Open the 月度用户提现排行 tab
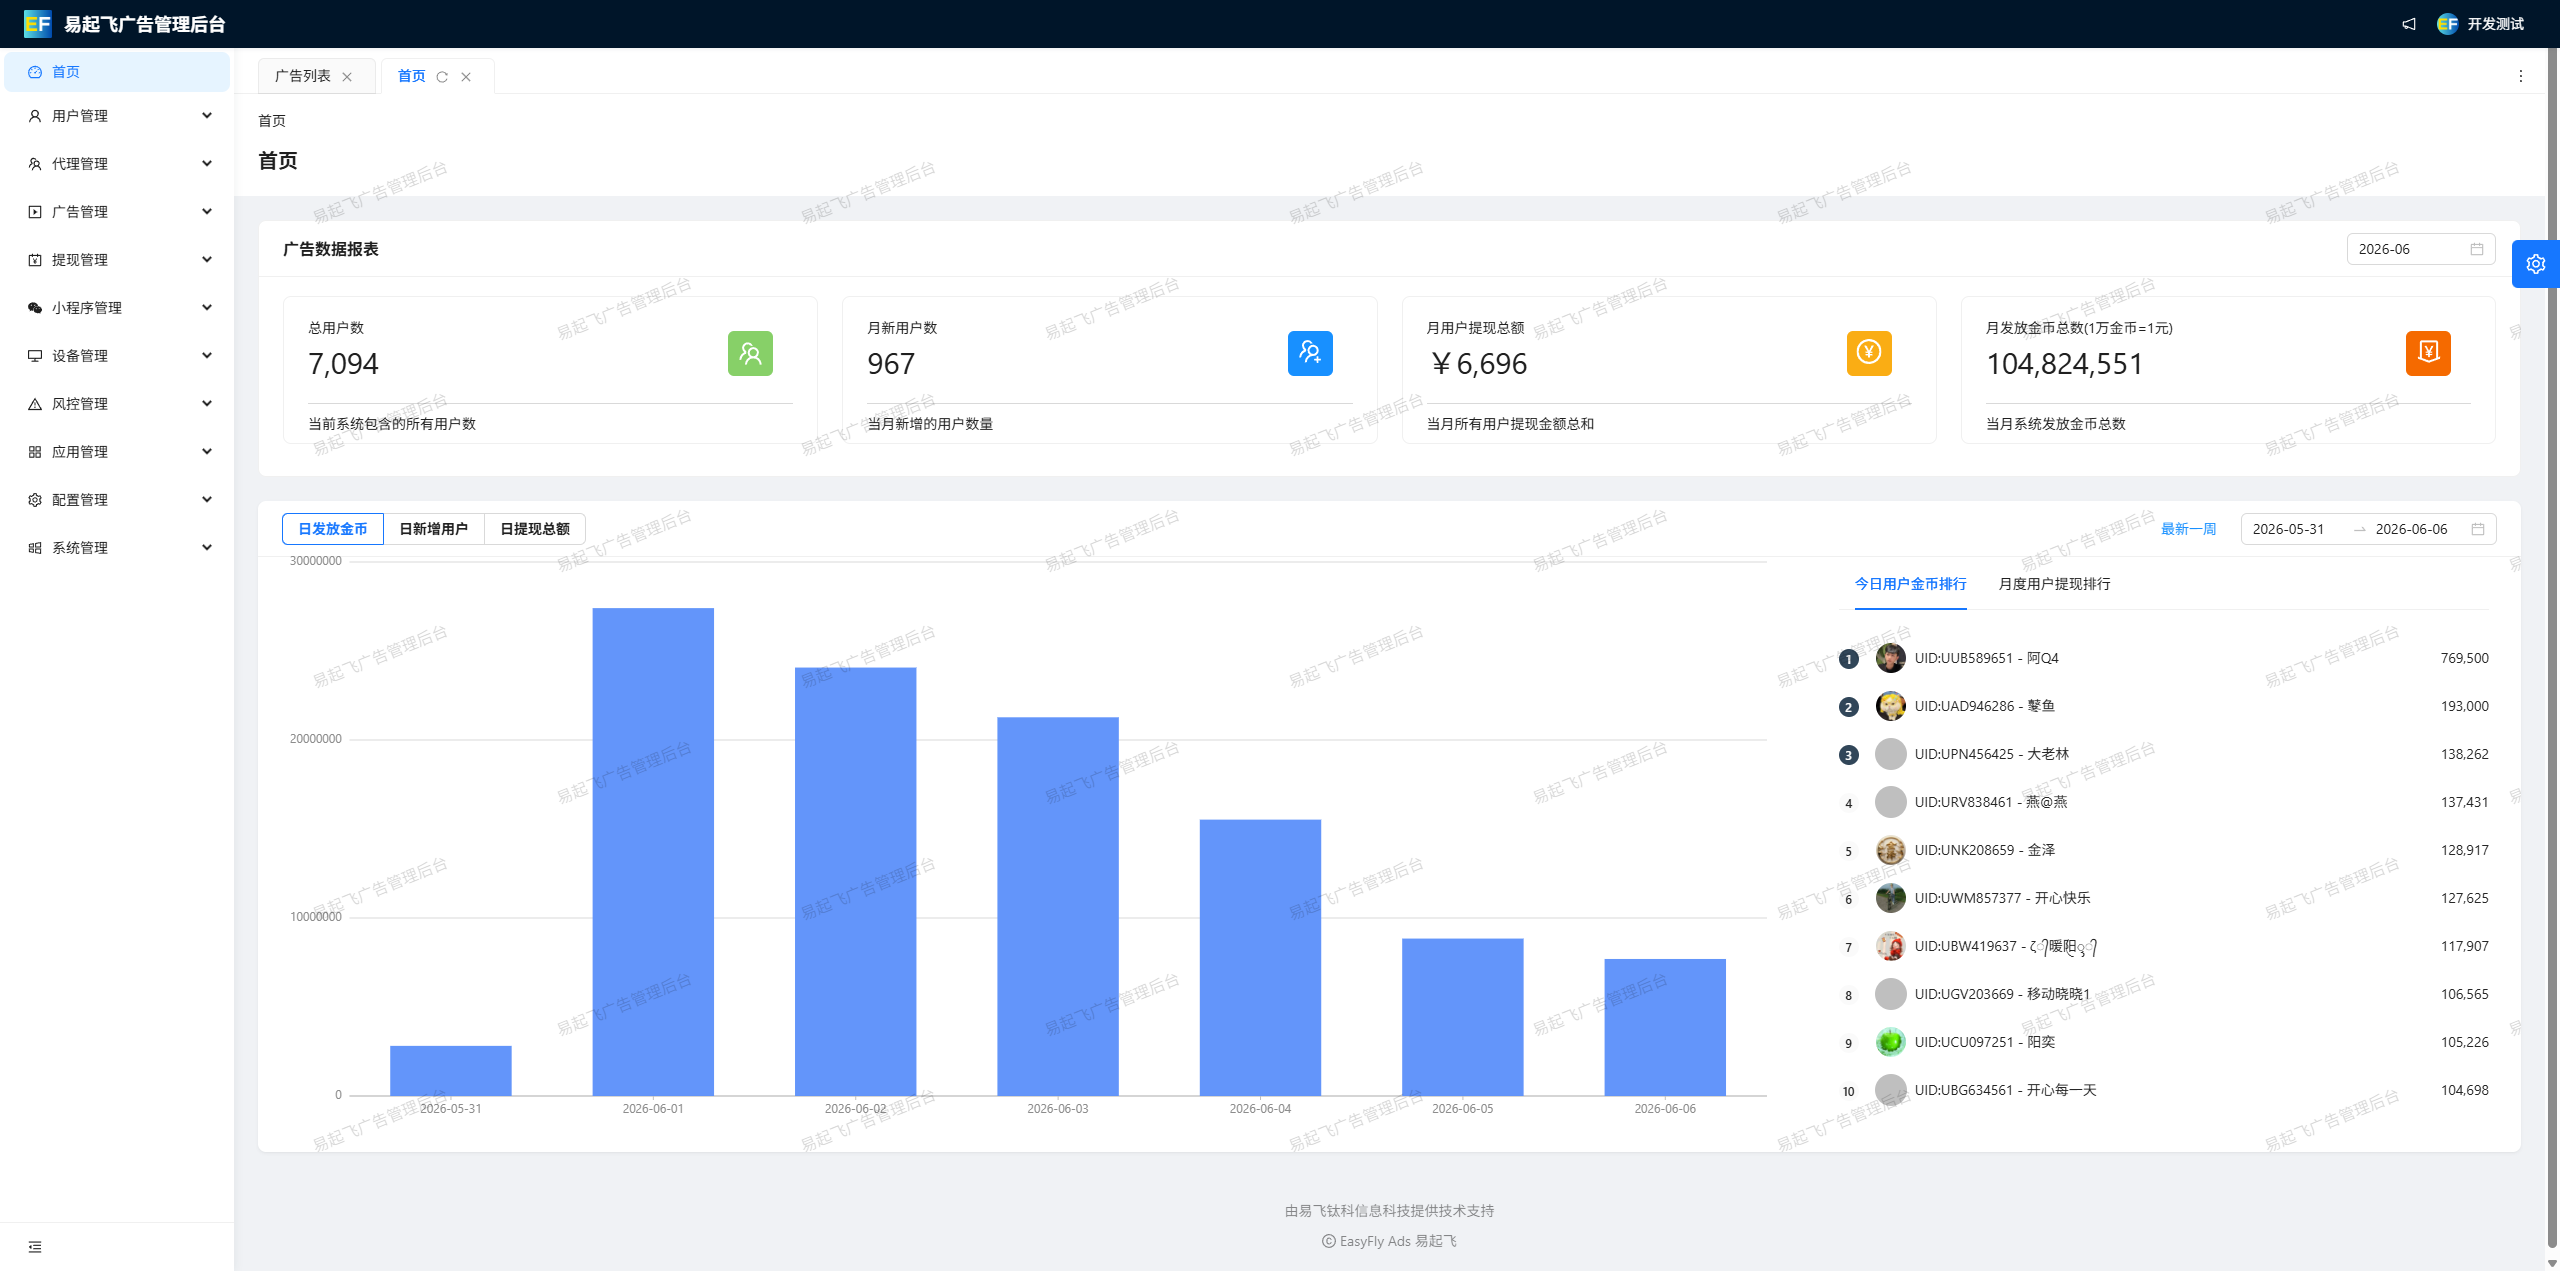This screenshot has height=1271, width=2560. [2054, 584]
